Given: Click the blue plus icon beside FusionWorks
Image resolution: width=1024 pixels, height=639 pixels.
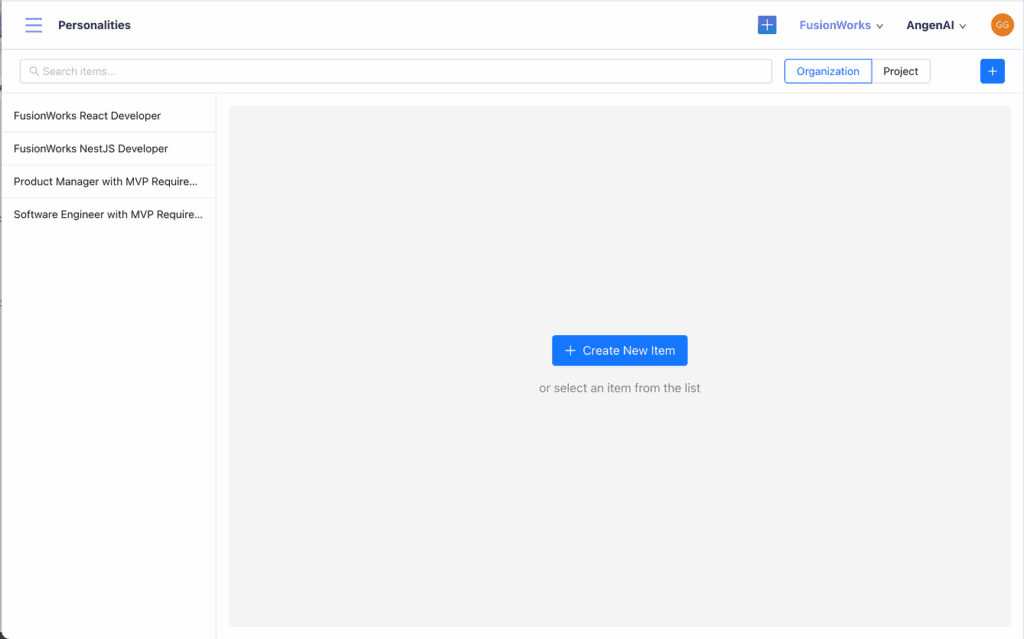Looking at the screenshot, I should (767, 25).
